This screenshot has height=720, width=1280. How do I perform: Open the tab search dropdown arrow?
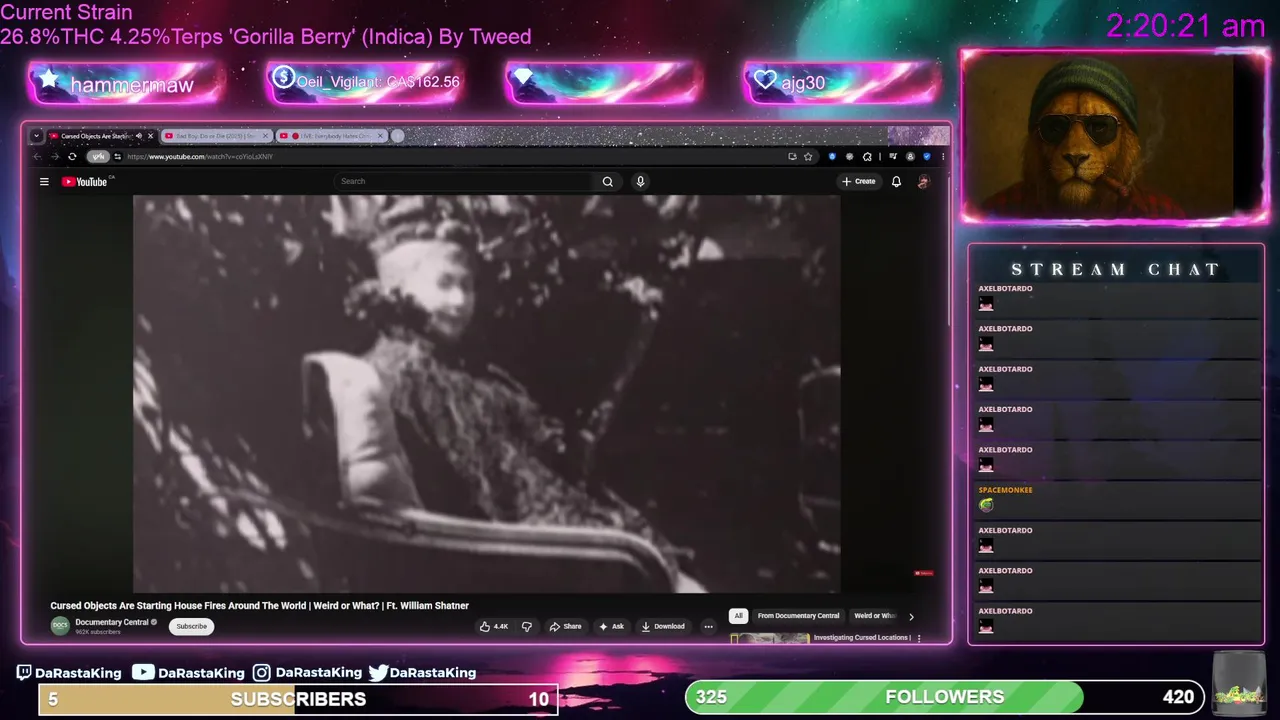[36, 136]
